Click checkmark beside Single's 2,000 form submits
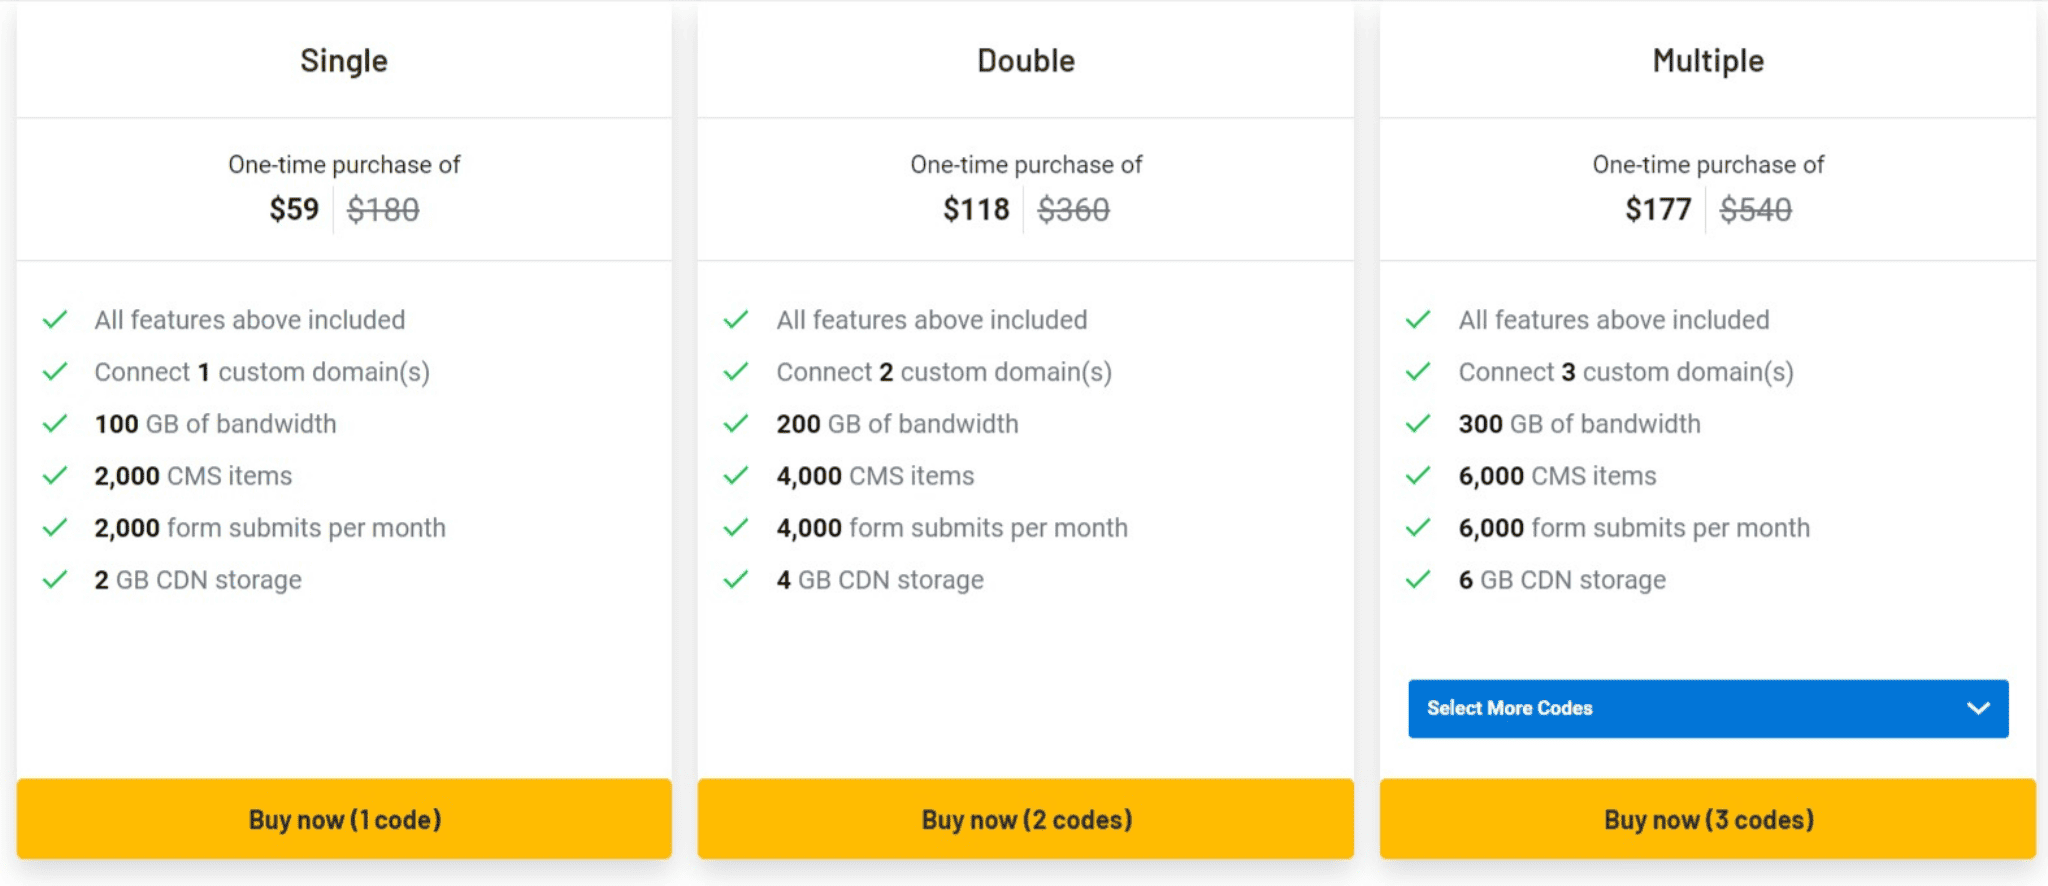 [x=55, y=528]
